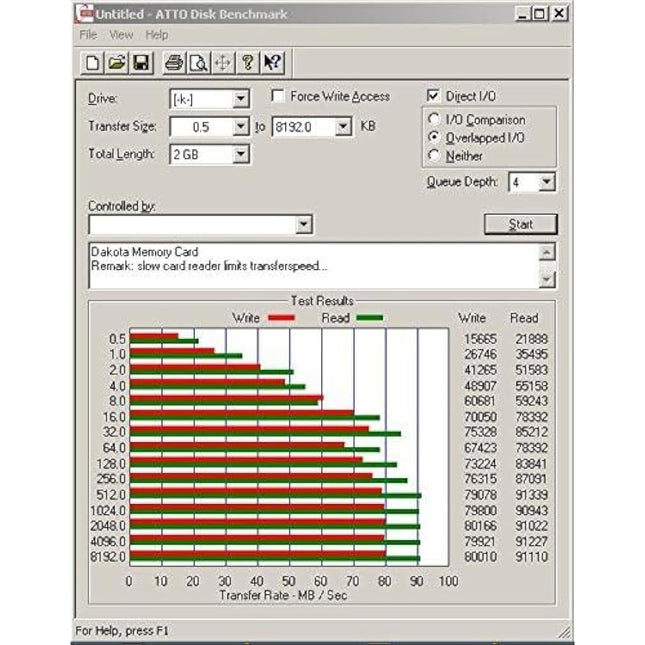Viewport: 645px width, 645px height.
Task: Open the Queue Depth dropdown
Action: tap(546, 182)
